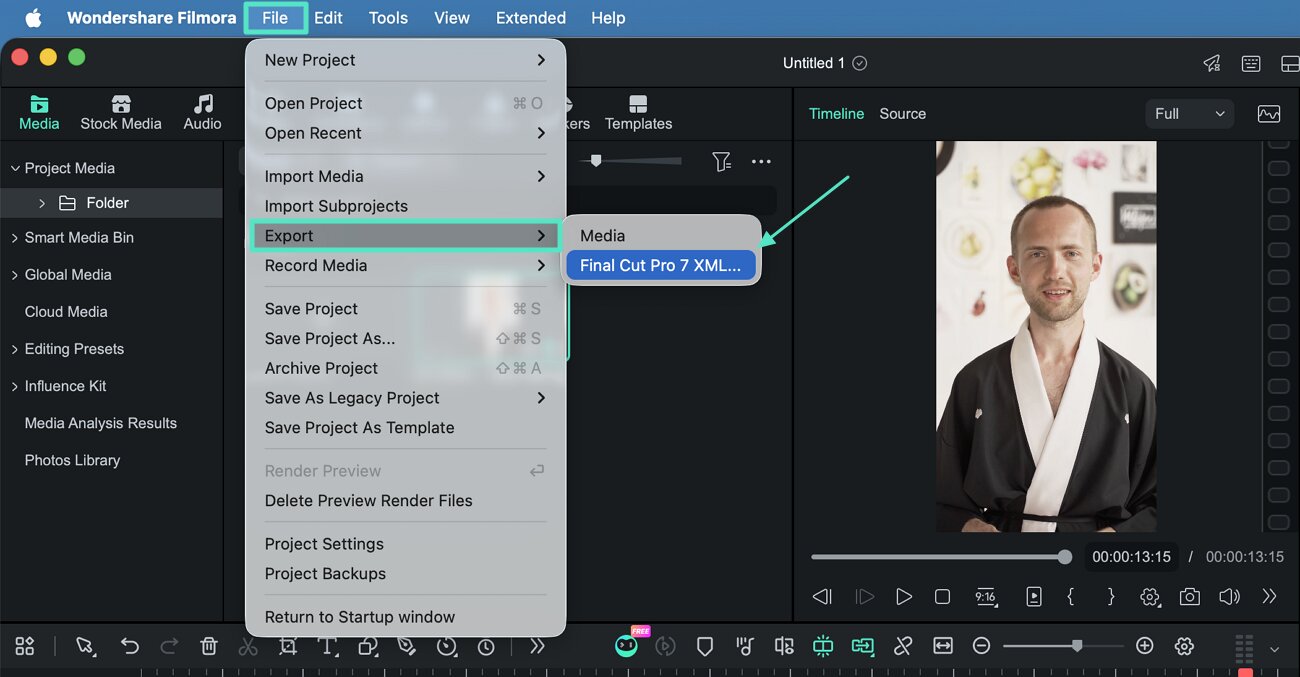Image resolution: width=1300 pixels, height=677 pixels.
Task: Open the Tools menu in menu bar
Action: 388,18
